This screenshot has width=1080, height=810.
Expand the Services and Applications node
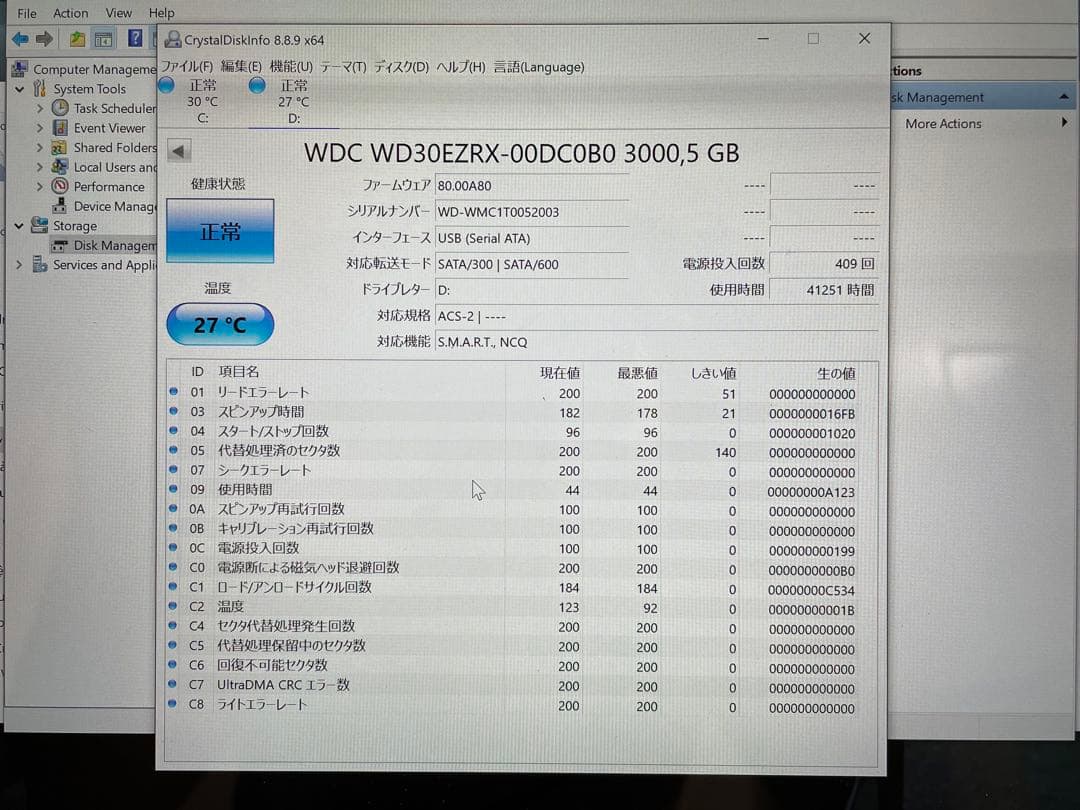pyautogui.click(x=19, y=264)
